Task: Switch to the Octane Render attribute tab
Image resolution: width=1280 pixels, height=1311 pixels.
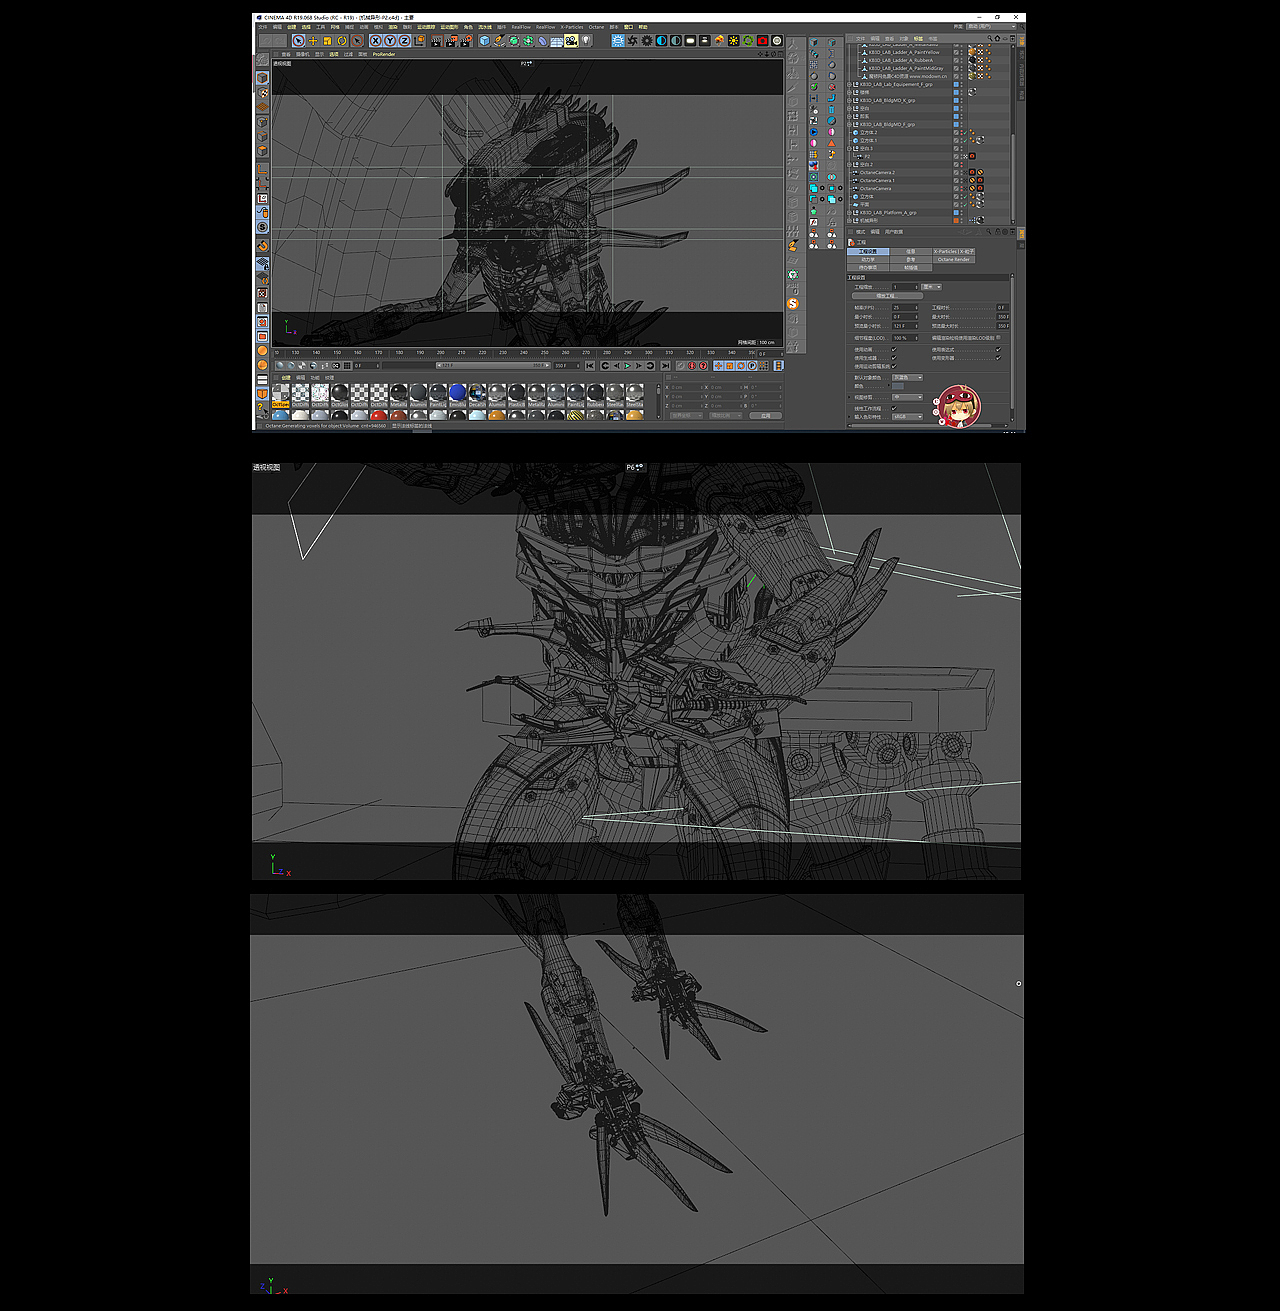Action: [x=954, y=259]
